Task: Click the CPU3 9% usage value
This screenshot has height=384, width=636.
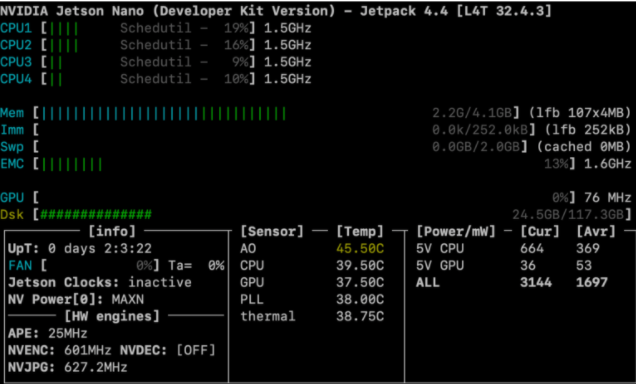Action: (x=240, y=62)
